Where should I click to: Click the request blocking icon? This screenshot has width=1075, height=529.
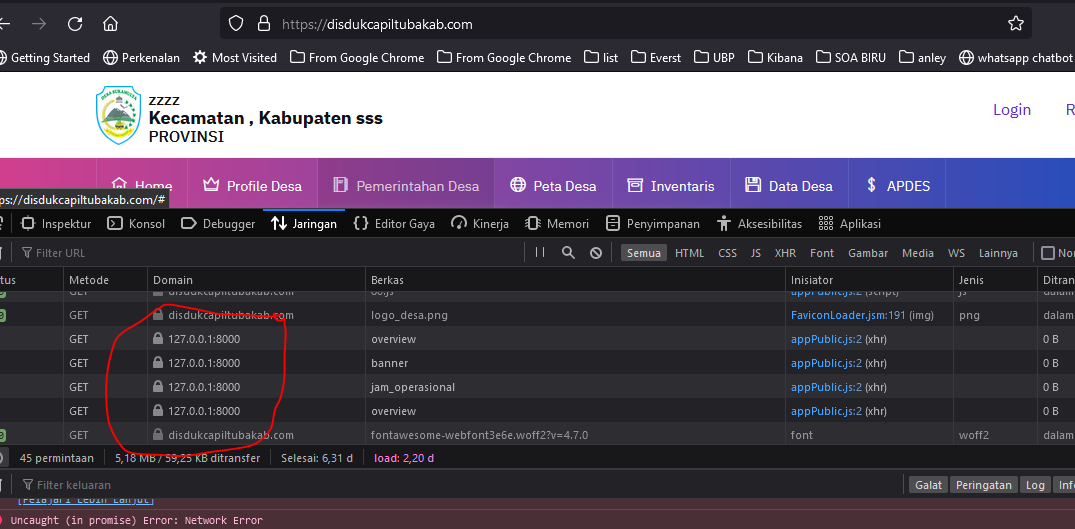tap(596, 253)
